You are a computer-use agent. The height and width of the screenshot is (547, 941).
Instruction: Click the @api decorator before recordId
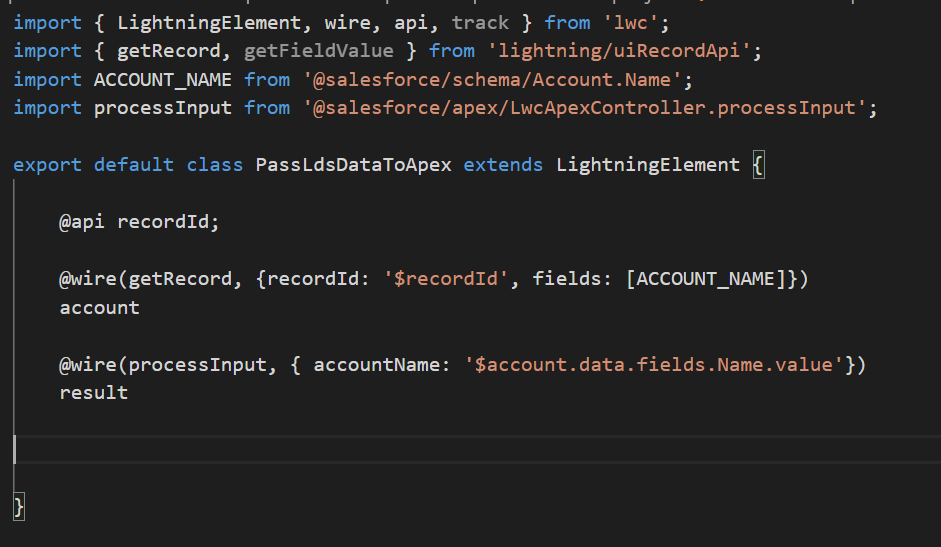tap(82, 222)
